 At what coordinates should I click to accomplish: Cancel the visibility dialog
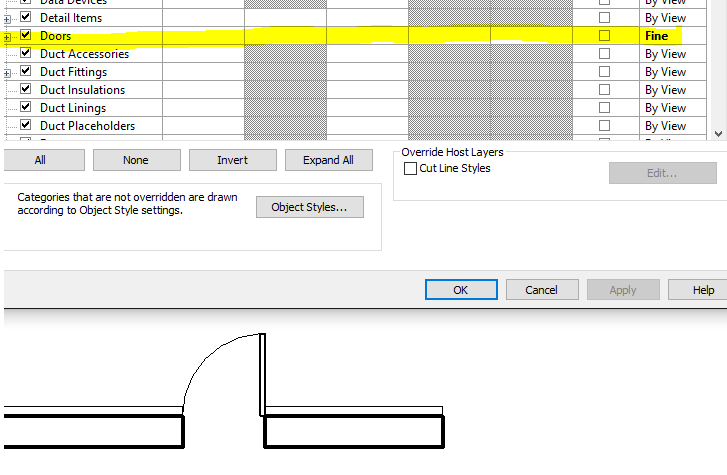(541, 290)
